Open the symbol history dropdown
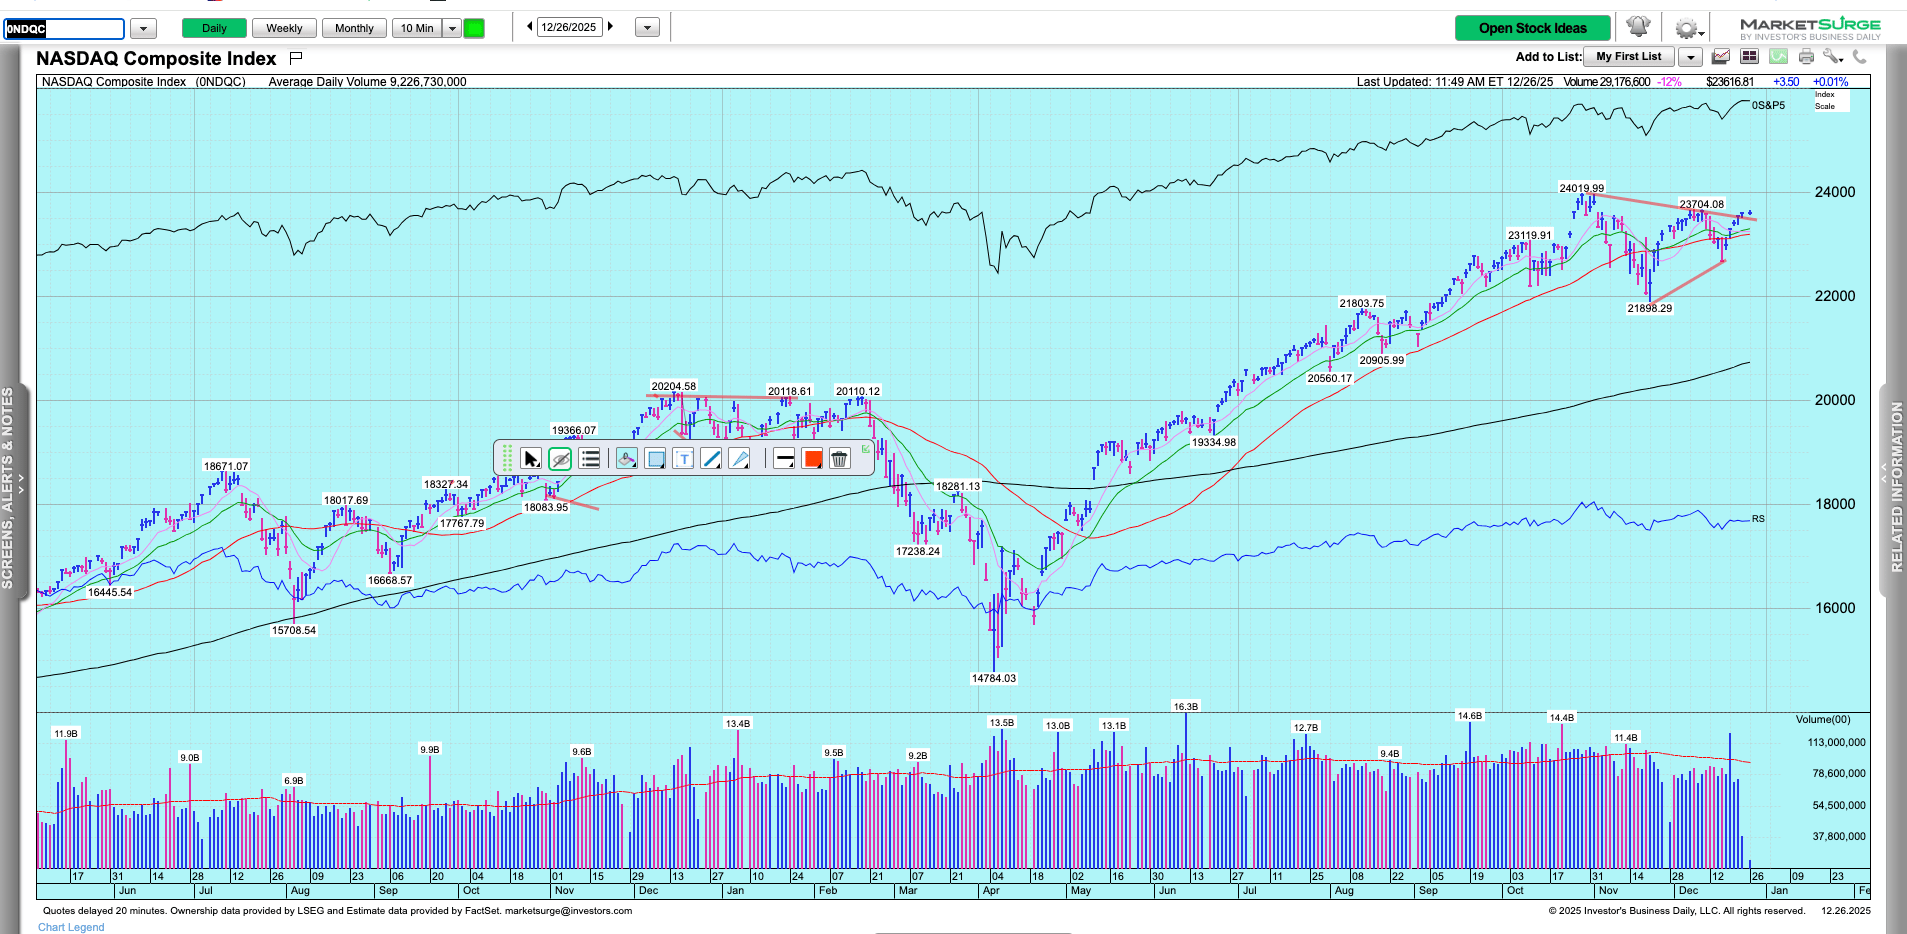Image resolution: width=1907 pixels, height=934 pixels. [144, 29]
